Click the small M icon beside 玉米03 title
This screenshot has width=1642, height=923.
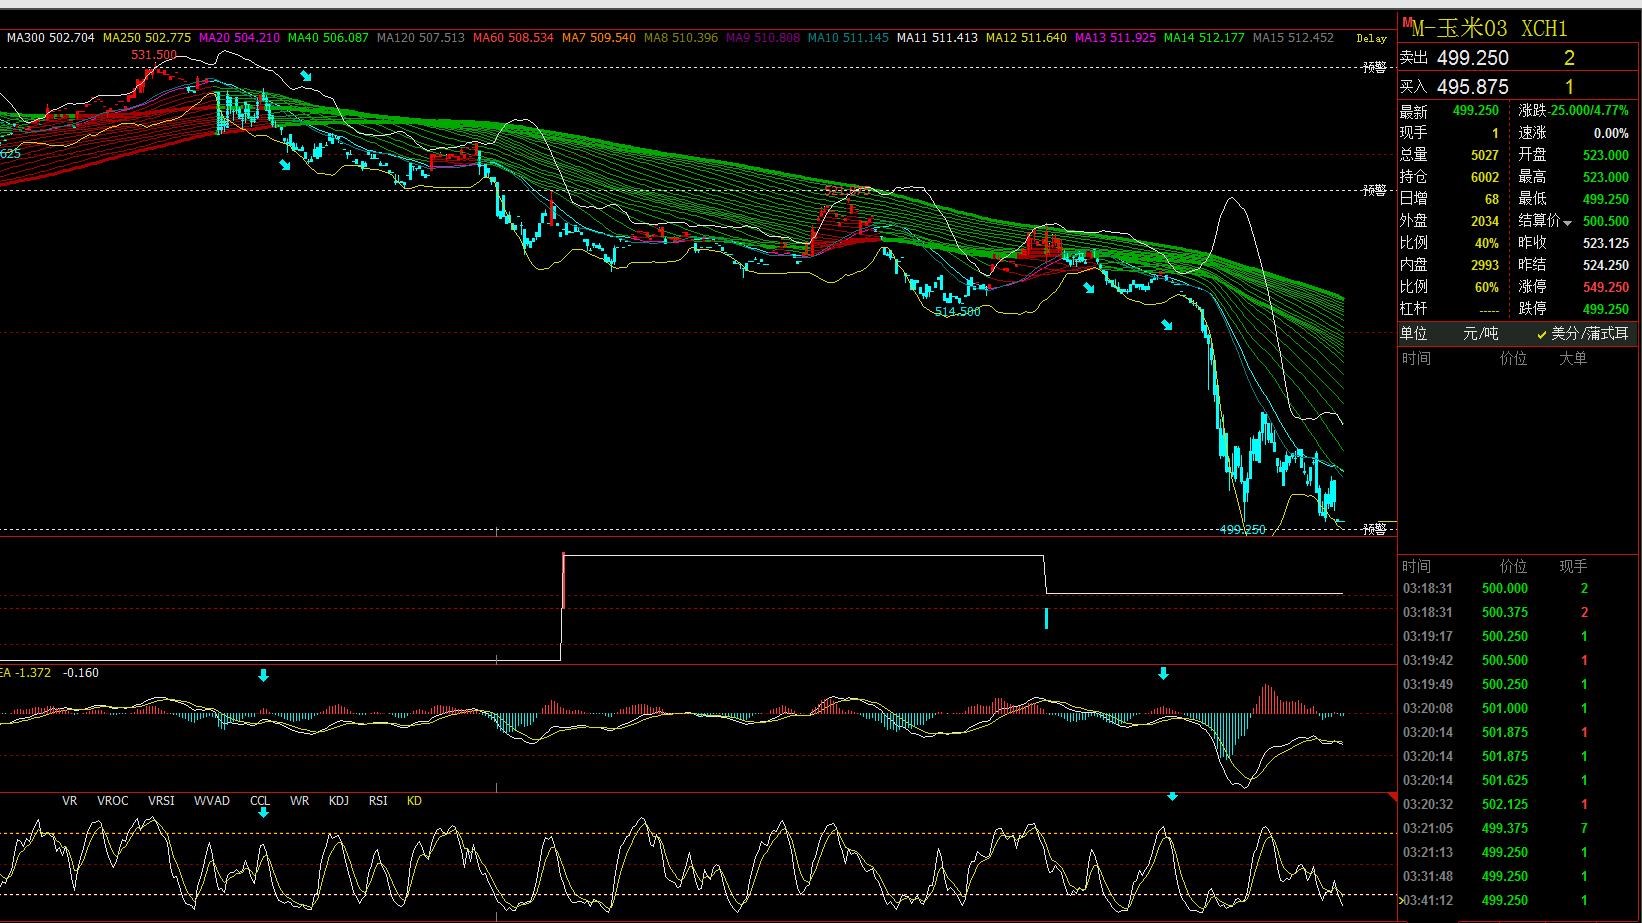pos(1406,23)
